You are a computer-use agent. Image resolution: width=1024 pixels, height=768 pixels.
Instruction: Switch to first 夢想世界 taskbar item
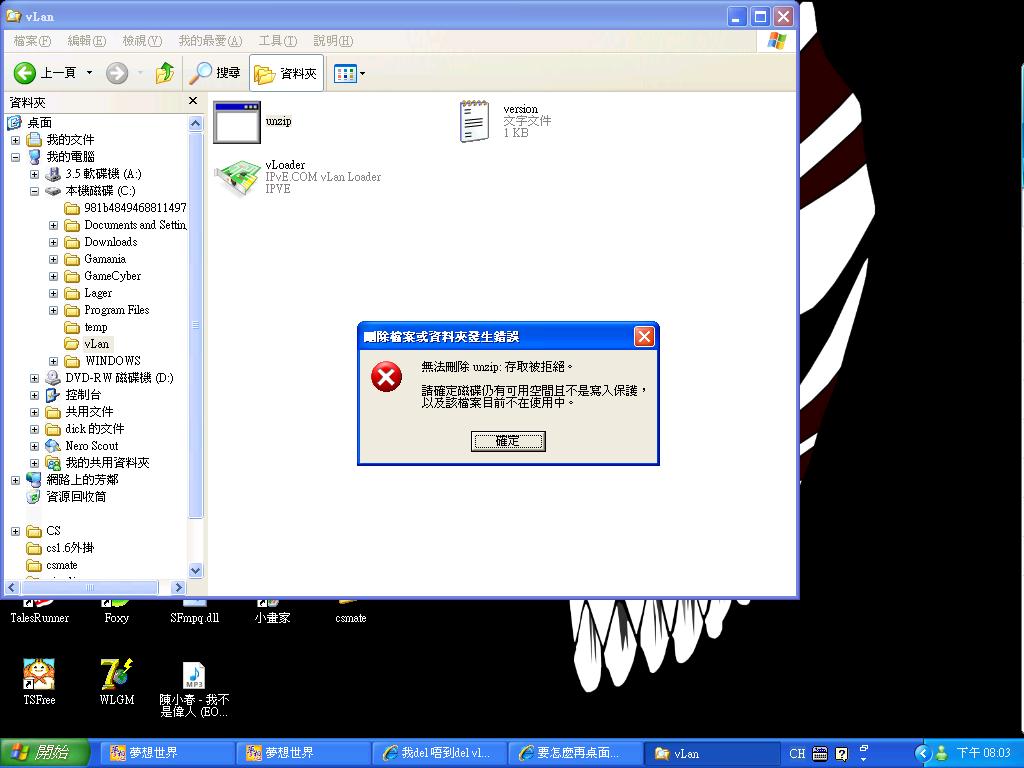tap(167, 754)
